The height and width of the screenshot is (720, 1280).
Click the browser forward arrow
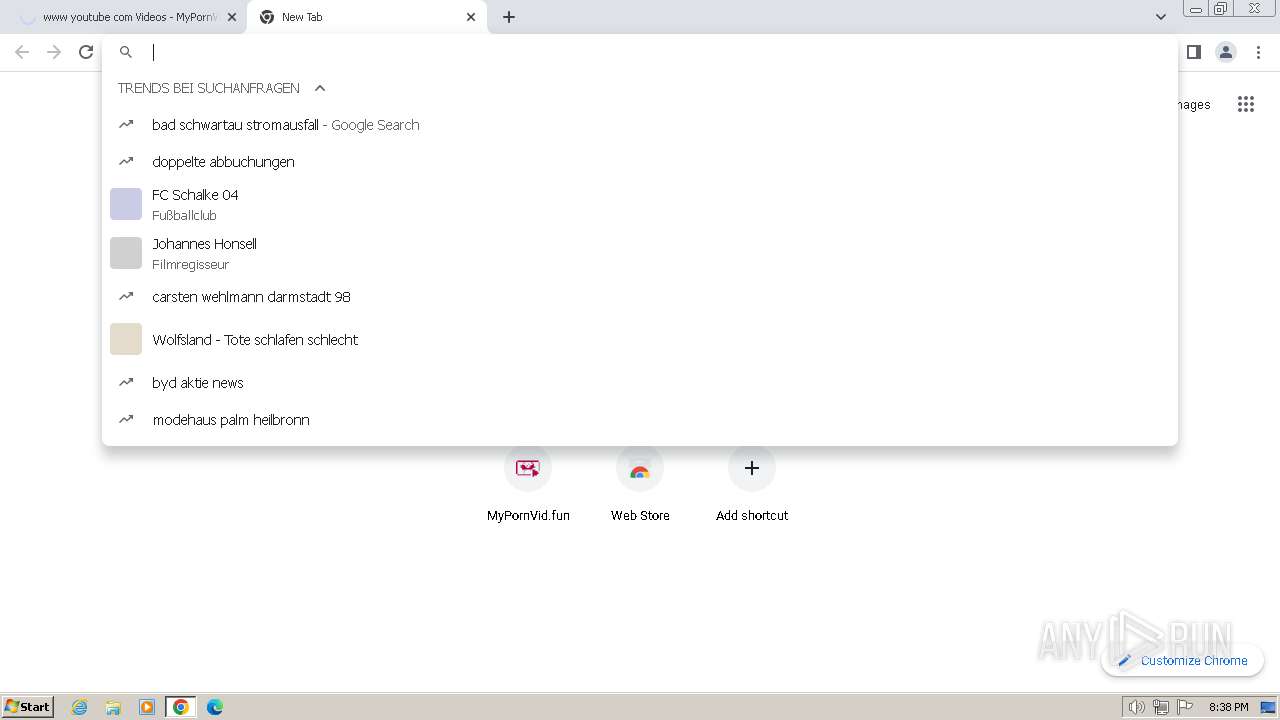pos(54,52)
